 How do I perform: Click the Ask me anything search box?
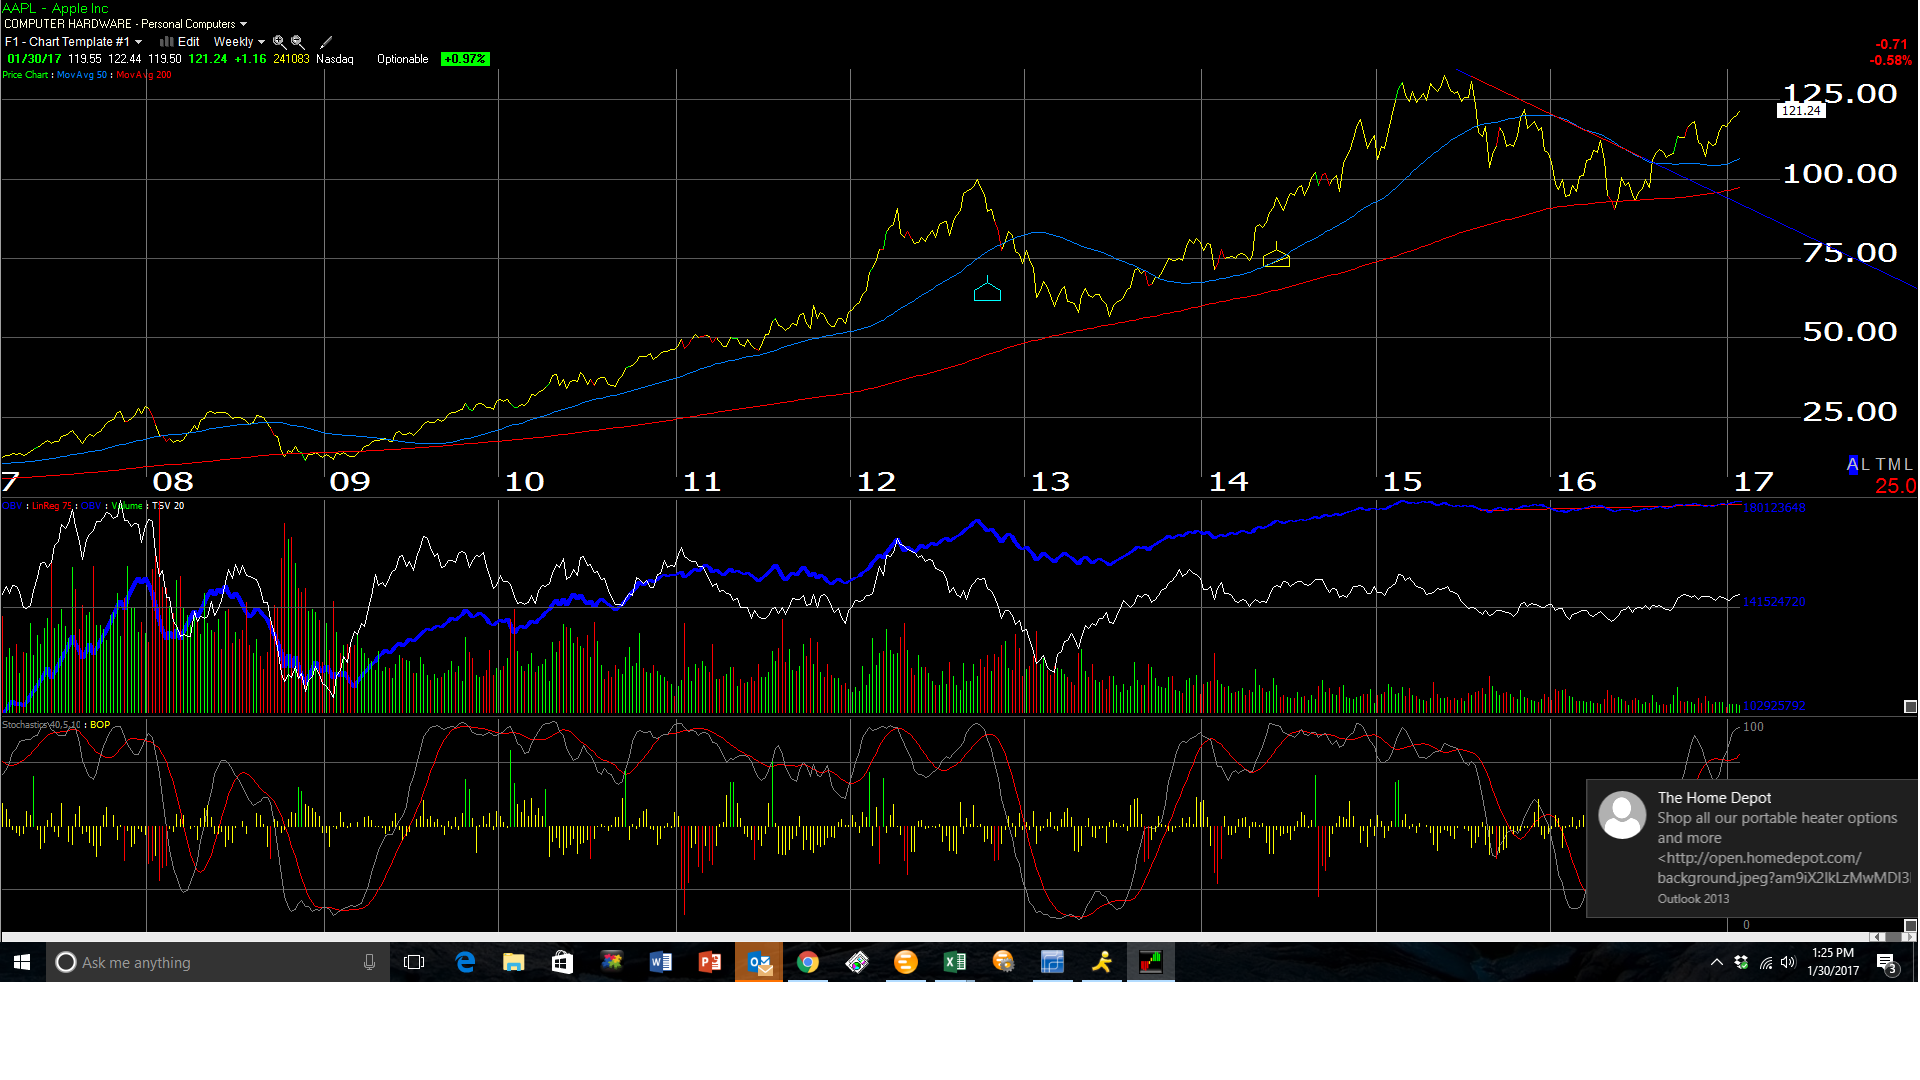pyautogui.click(x=218, y=962)
